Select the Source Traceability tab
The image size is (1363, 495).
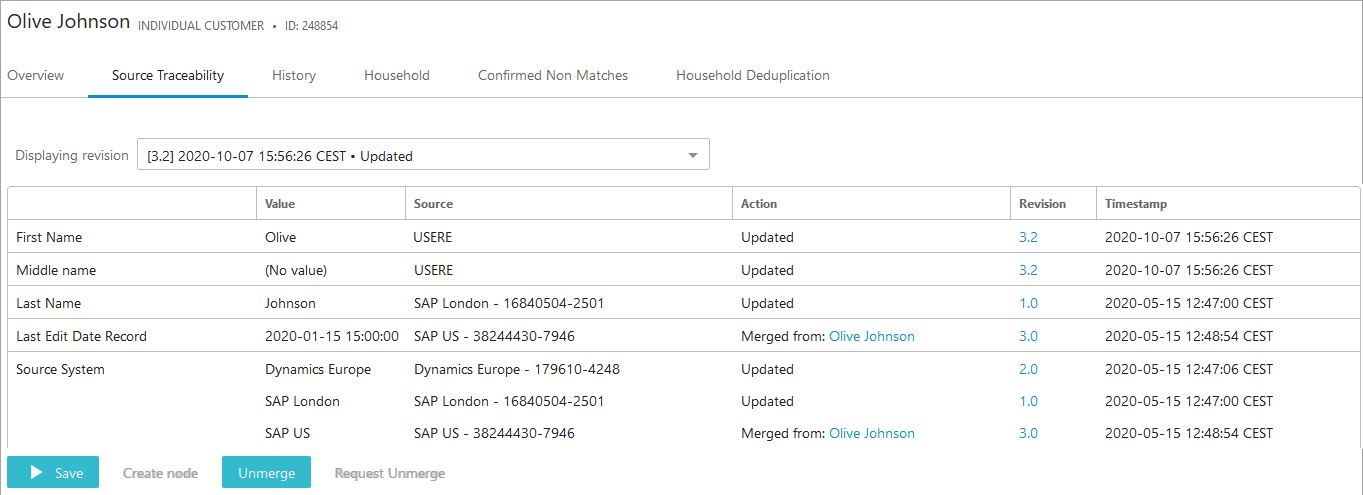(168, 75)
